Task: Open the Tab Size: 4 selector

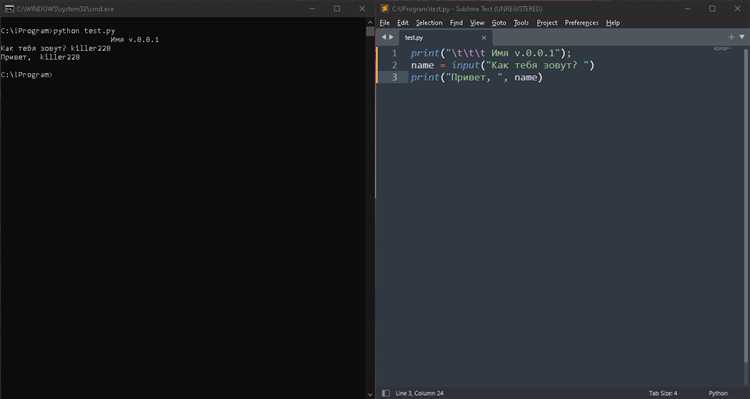Action: click(x=663, y=393)
